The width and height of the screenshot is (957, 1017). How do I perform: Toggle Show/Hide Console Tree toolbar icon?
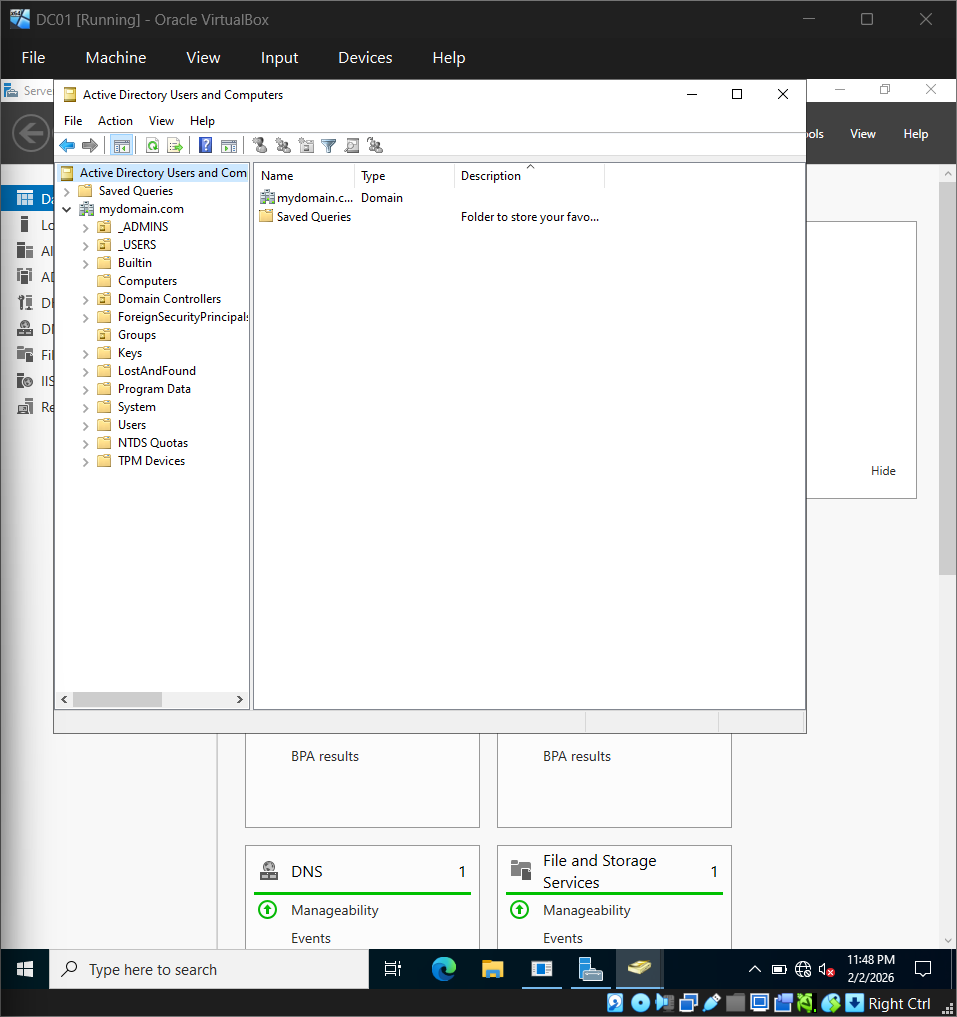coord(121,146)
